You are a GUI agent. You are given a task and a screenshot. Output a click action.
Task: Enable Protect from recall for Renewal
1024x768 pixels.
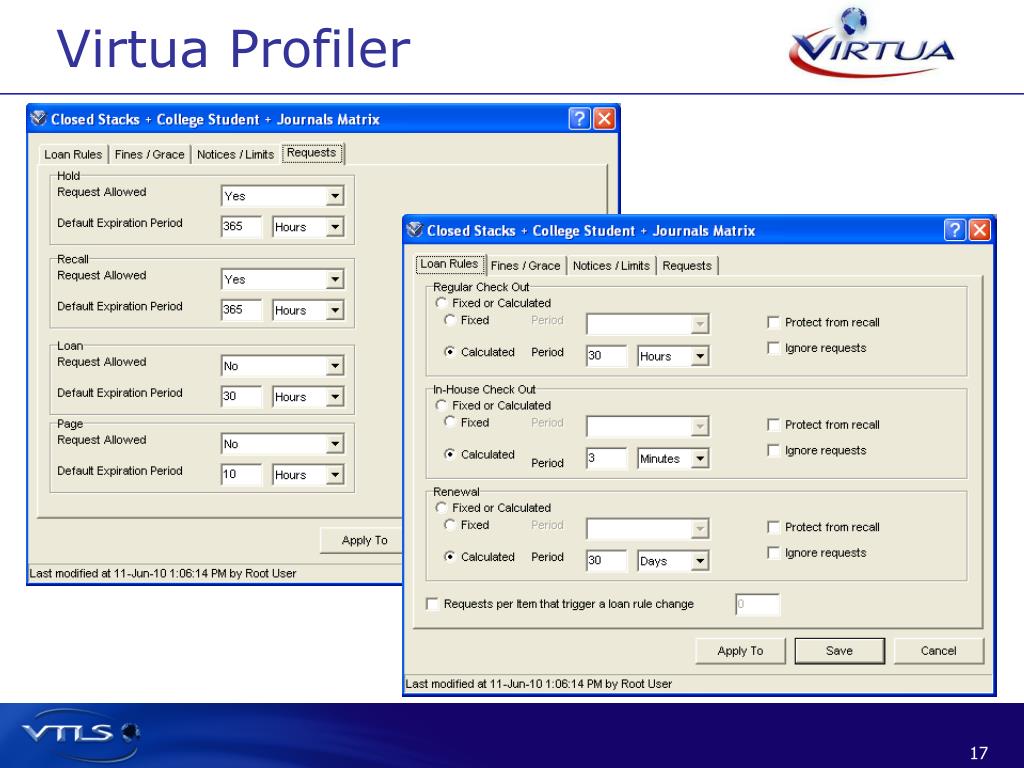click(x=773, y=527)
